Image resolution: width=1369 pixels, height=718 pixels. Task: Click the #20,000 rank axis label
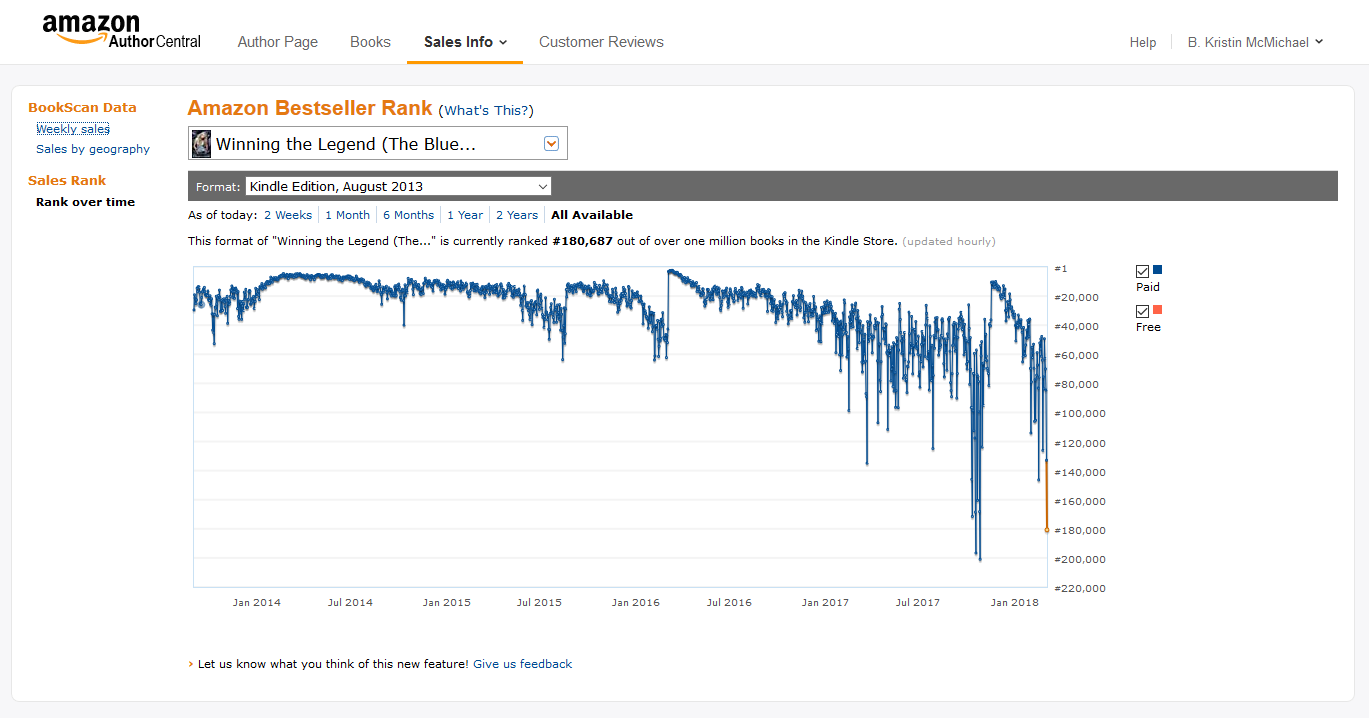1078,297
